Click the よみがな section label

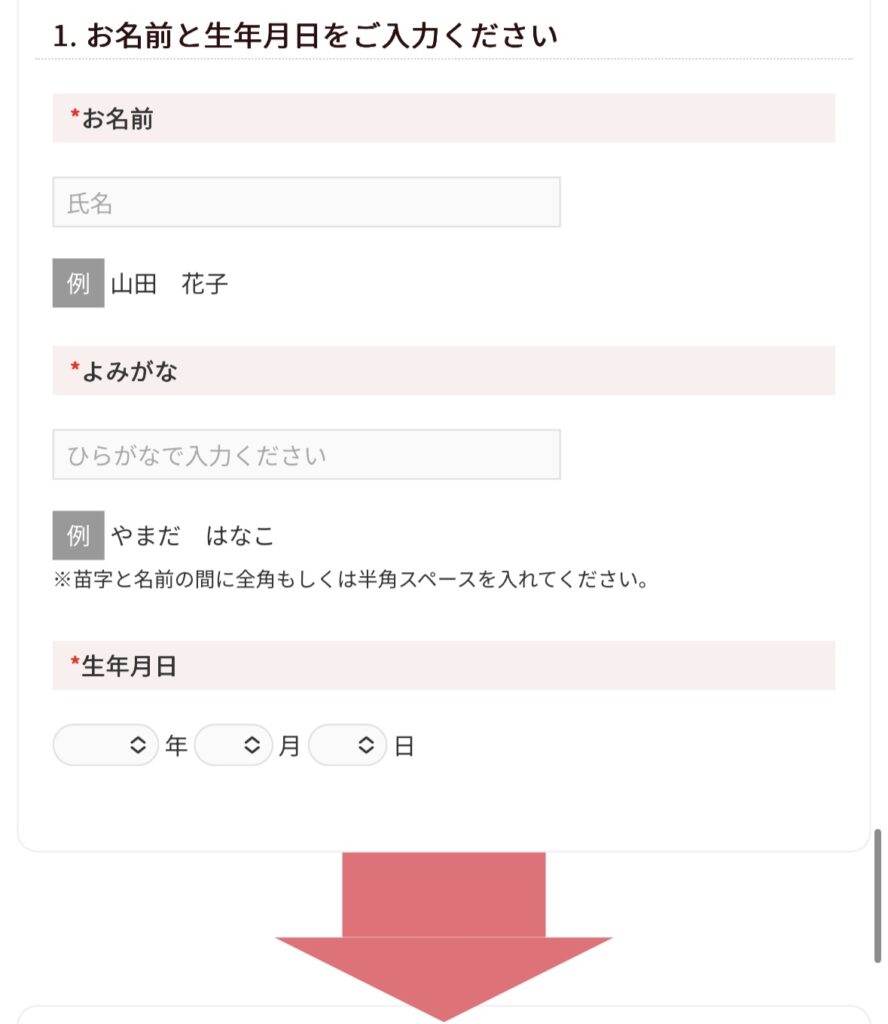click(x=129, y=371)
